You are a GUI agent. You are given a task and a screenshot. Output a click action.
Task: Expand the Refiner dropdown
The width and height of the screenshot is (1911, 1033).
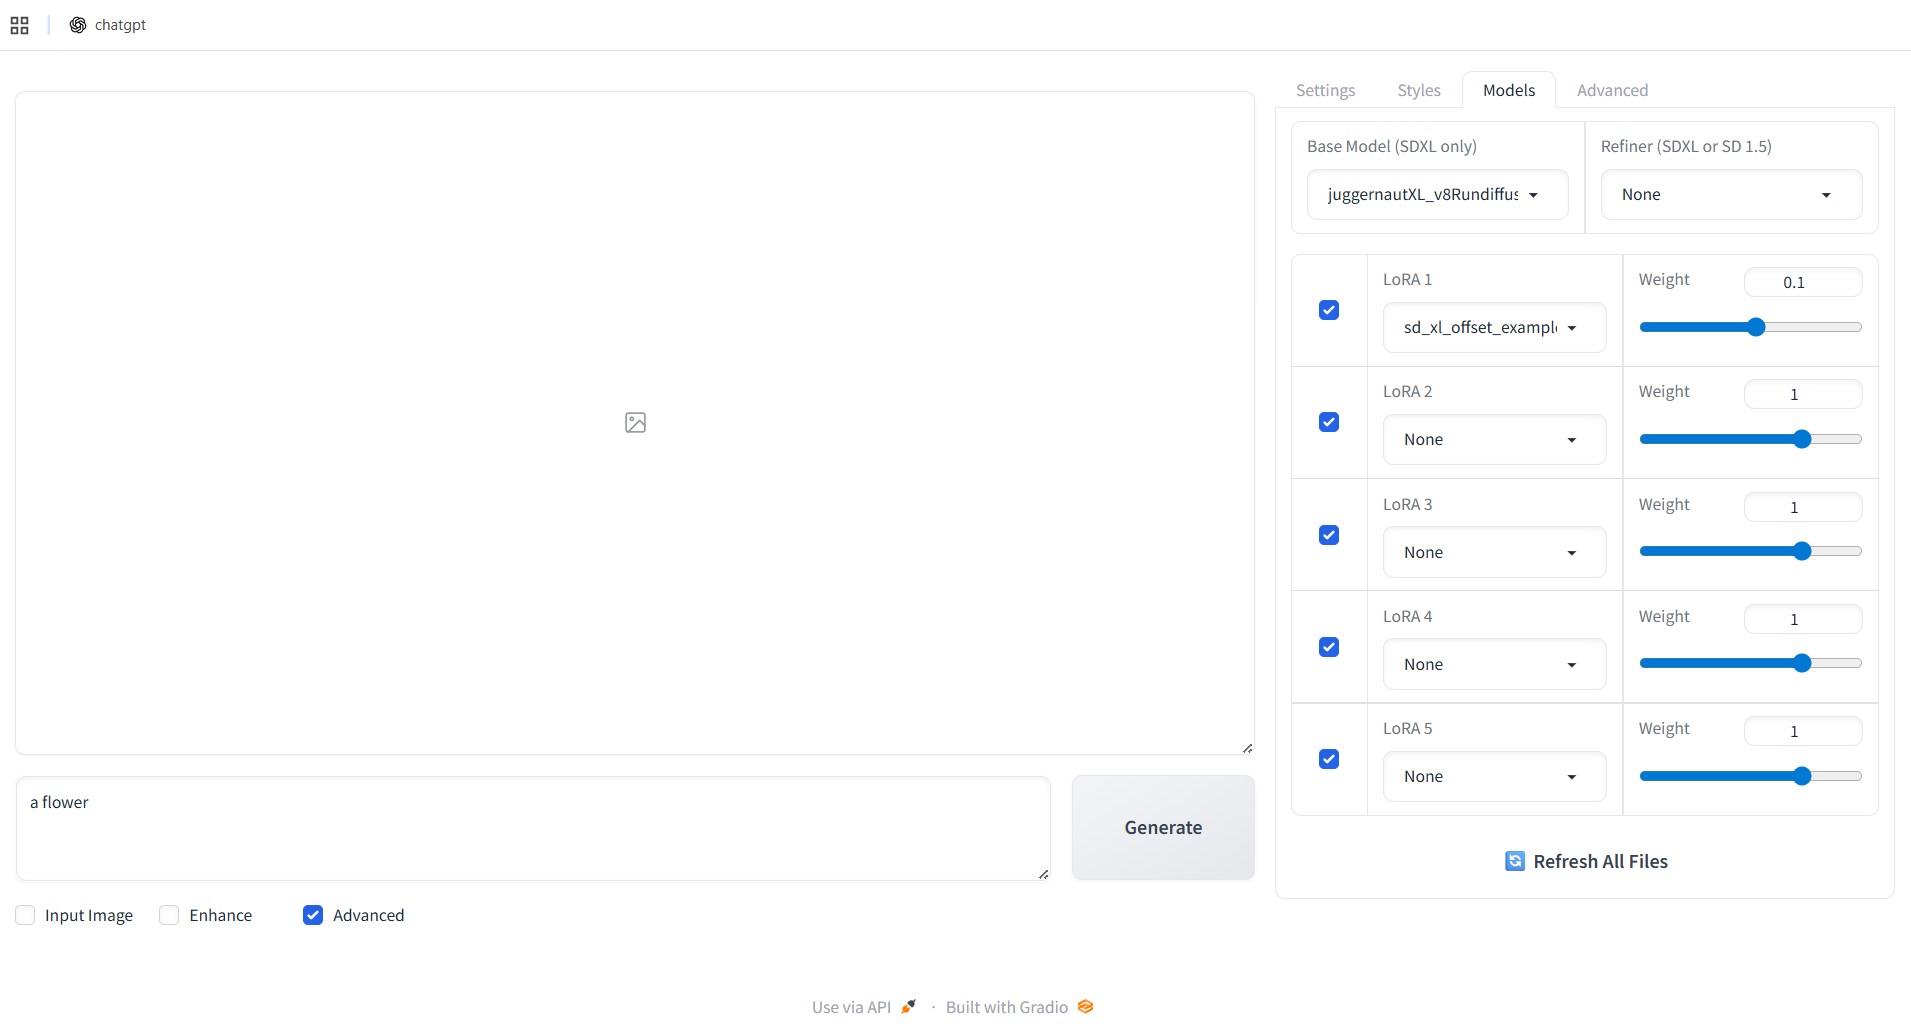[x=1730, y=195]
